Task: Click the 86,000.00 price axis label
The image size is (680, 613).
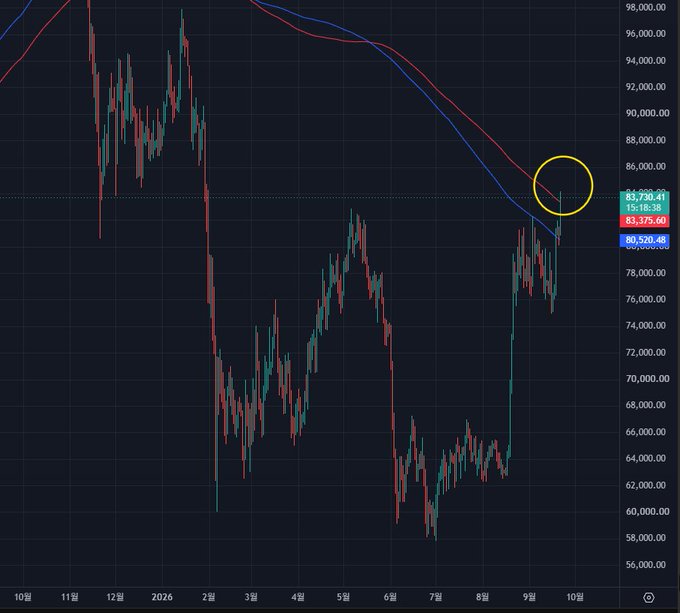Action: pyautogui.click(x=645, y=166)
